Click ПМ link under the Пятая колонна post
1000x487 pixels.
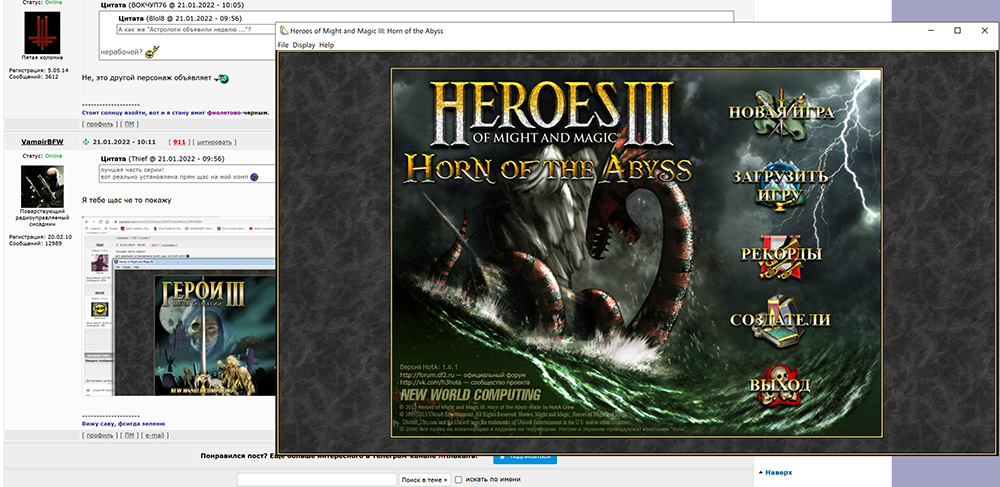click(129, 123)
